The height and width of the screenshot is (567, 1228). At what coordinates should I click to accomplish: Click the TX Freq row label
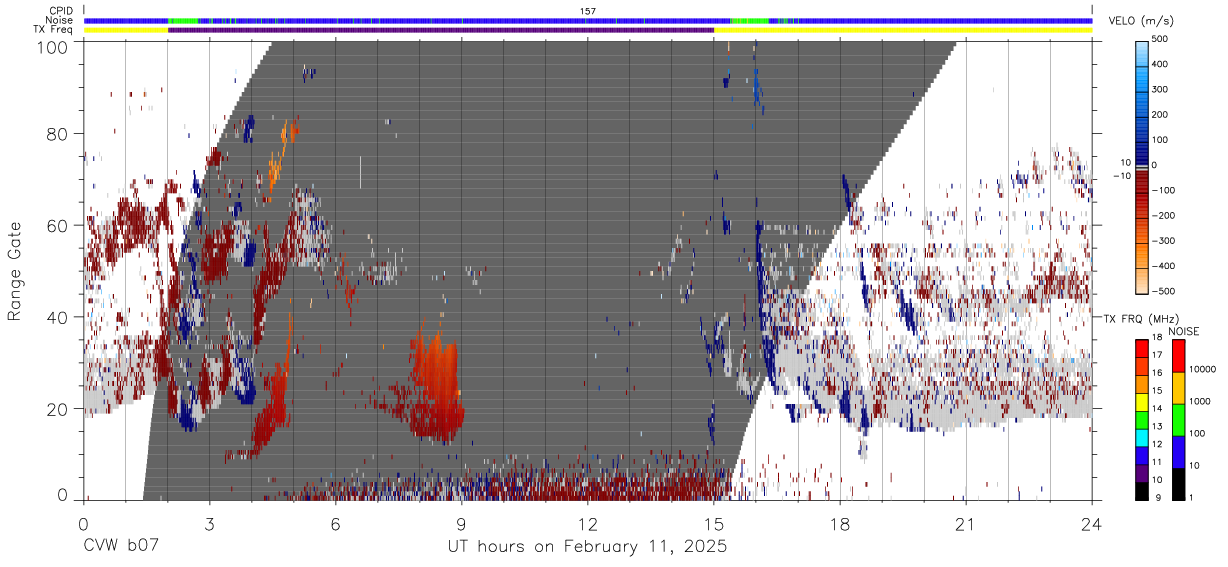(54, 29)
